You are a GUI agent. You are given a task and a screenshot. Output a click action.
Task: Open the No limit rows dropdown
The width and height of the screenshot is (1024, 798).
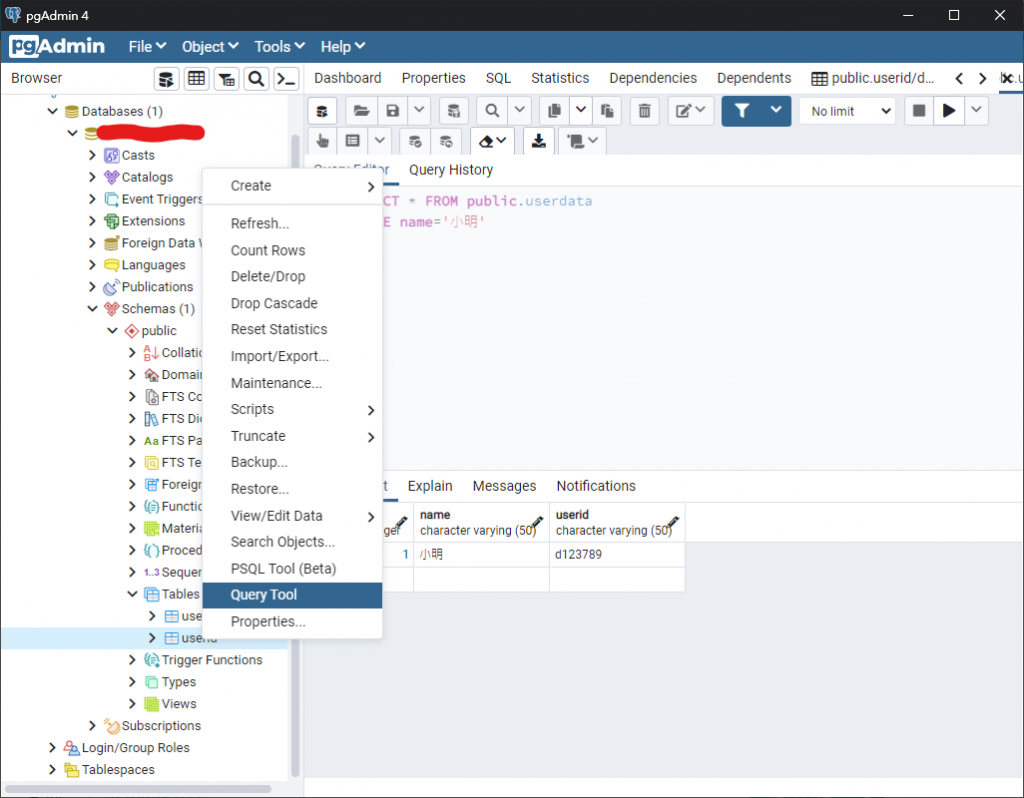(848, 111)
